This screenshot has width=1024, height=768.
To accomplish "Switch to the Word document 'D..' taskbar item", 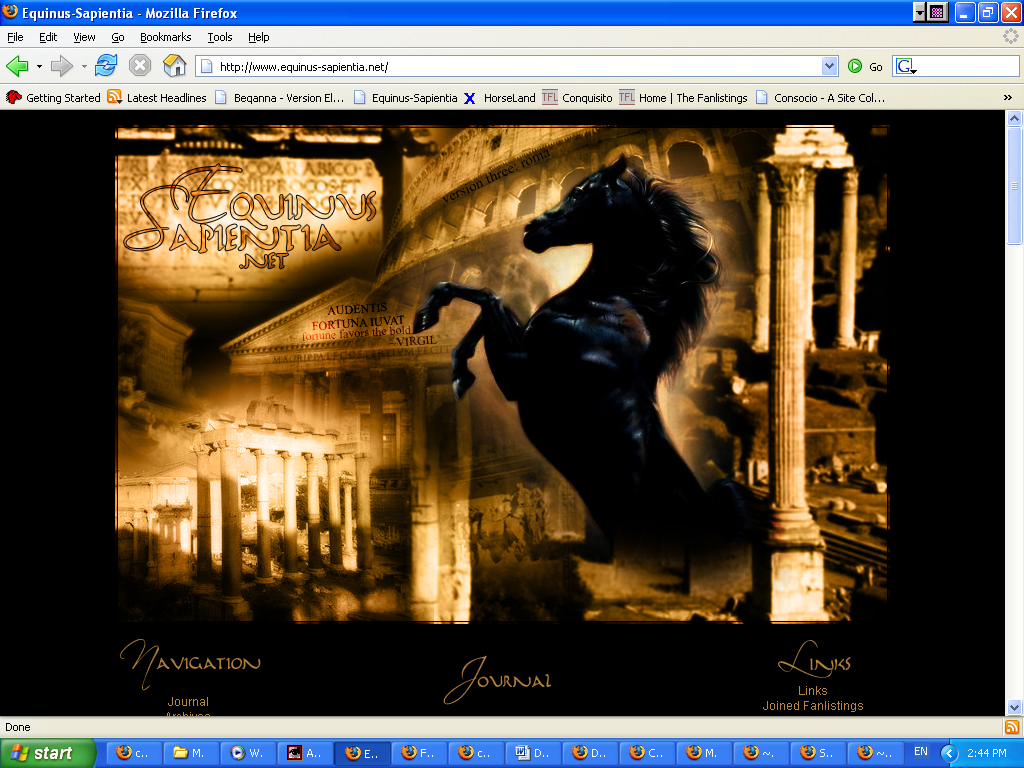I will (x=533, y=753).
